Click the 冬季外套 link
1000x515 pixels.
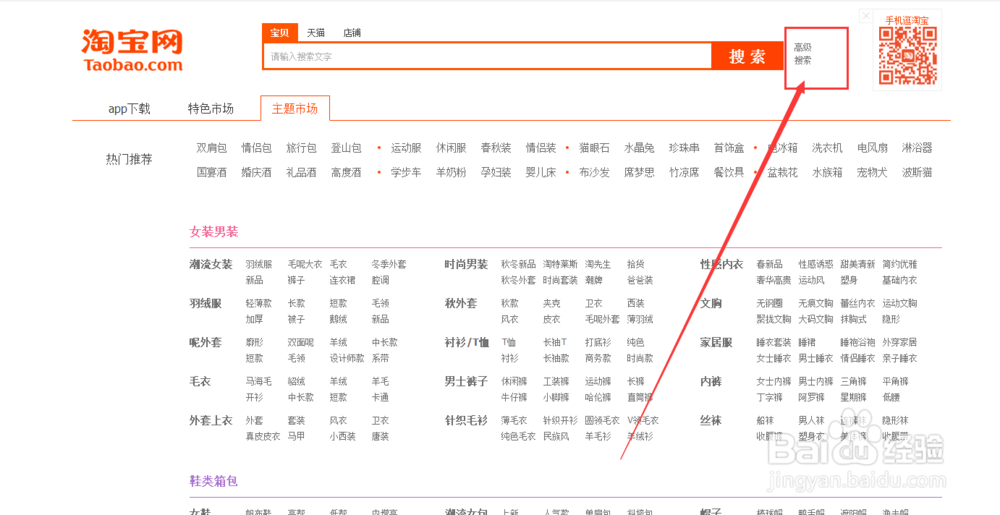(x=389, y=264)
